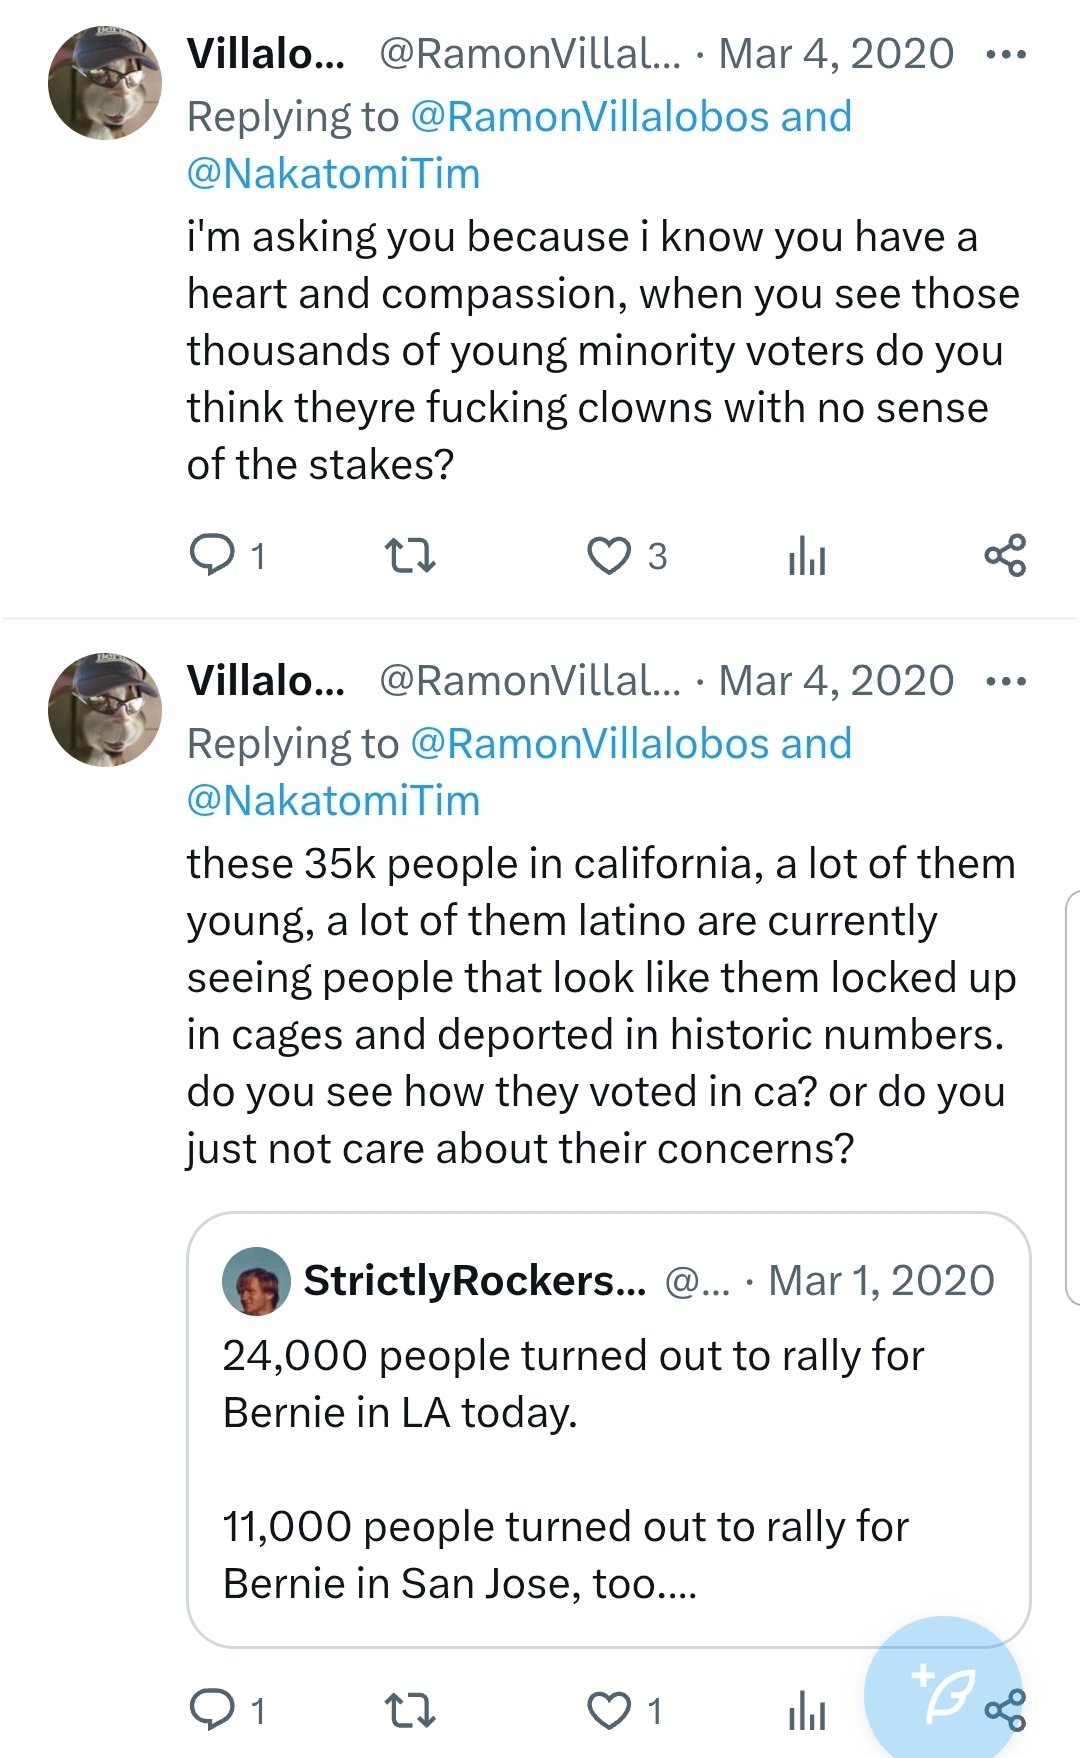Open StrictlyRockers avatar in quoted tweet
The height and width of the screenshot is (1758, 1080).
coord(256,1280)
